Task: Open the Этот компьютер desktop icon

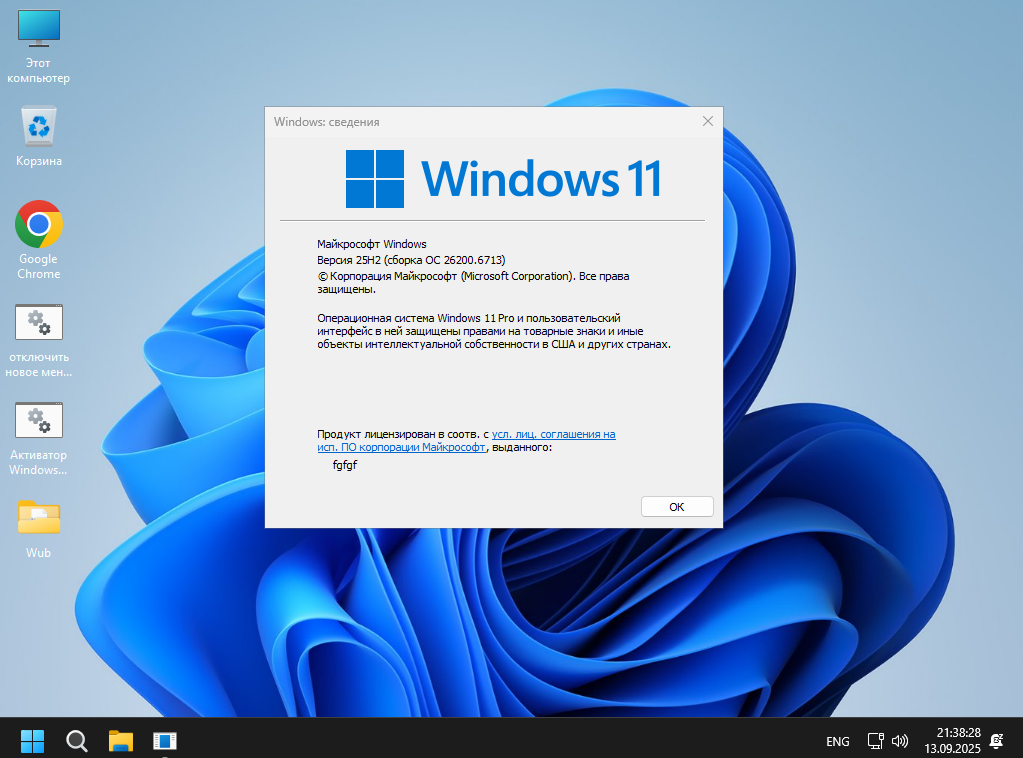Action: point(38,46)
